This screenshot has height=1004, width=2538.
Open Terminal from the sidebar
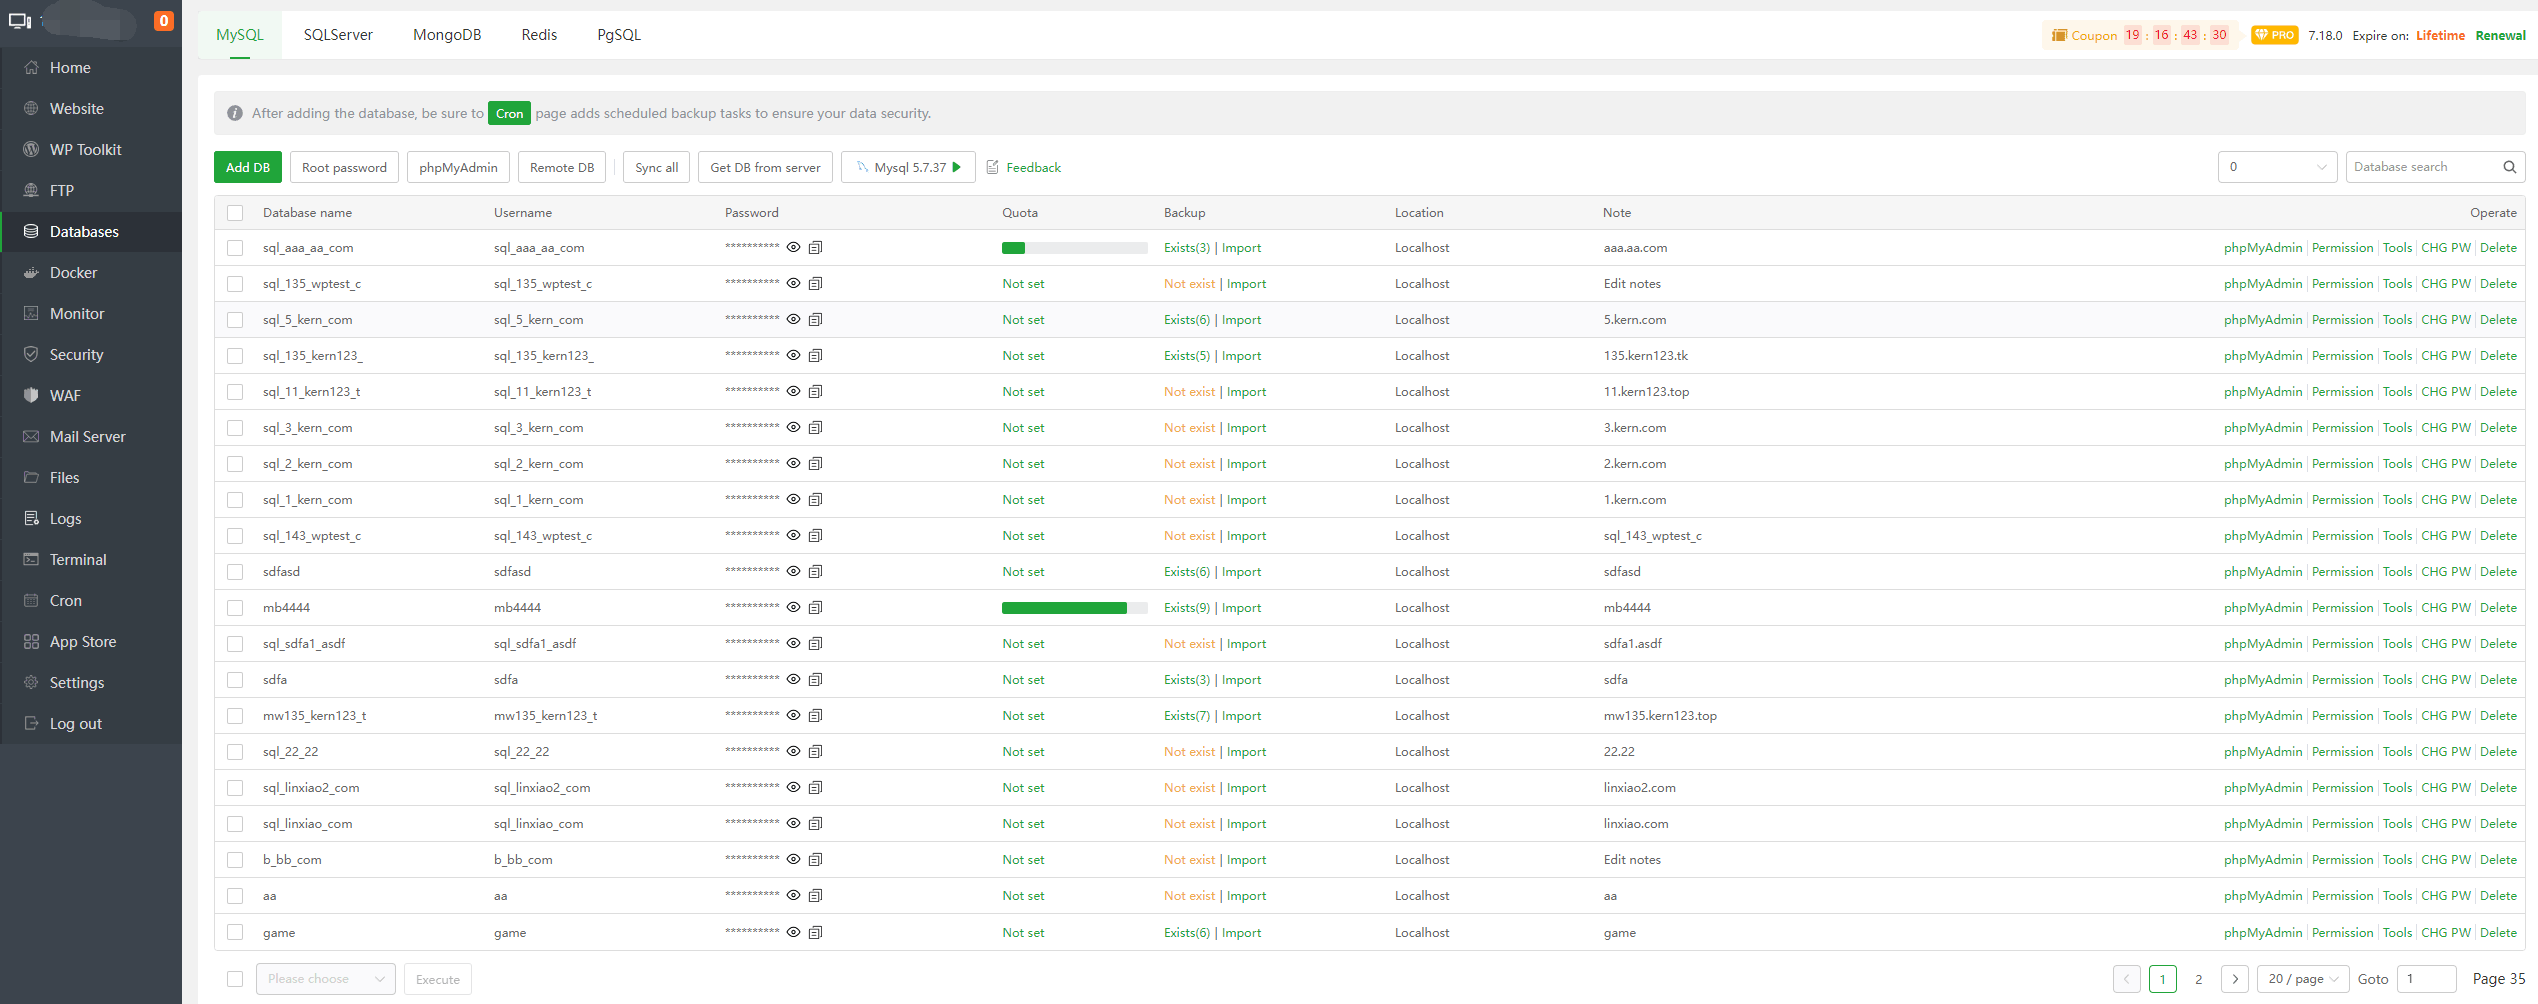(78, 560)
